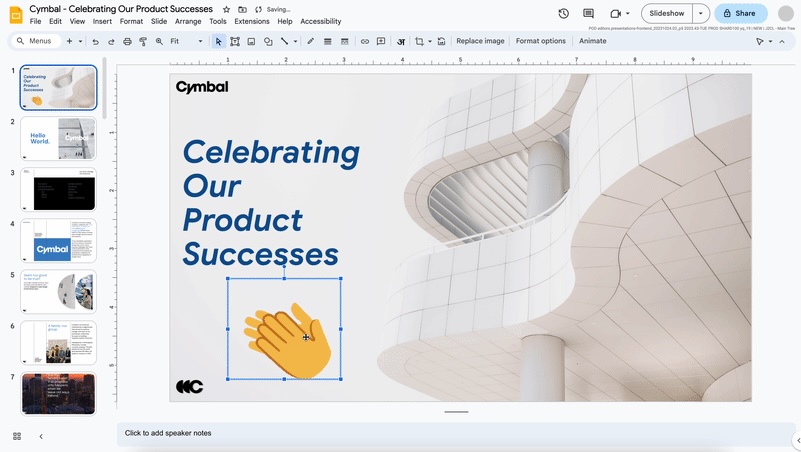Star this presentation
This screenshot has width=801, height=452.
tap(226, 9)
